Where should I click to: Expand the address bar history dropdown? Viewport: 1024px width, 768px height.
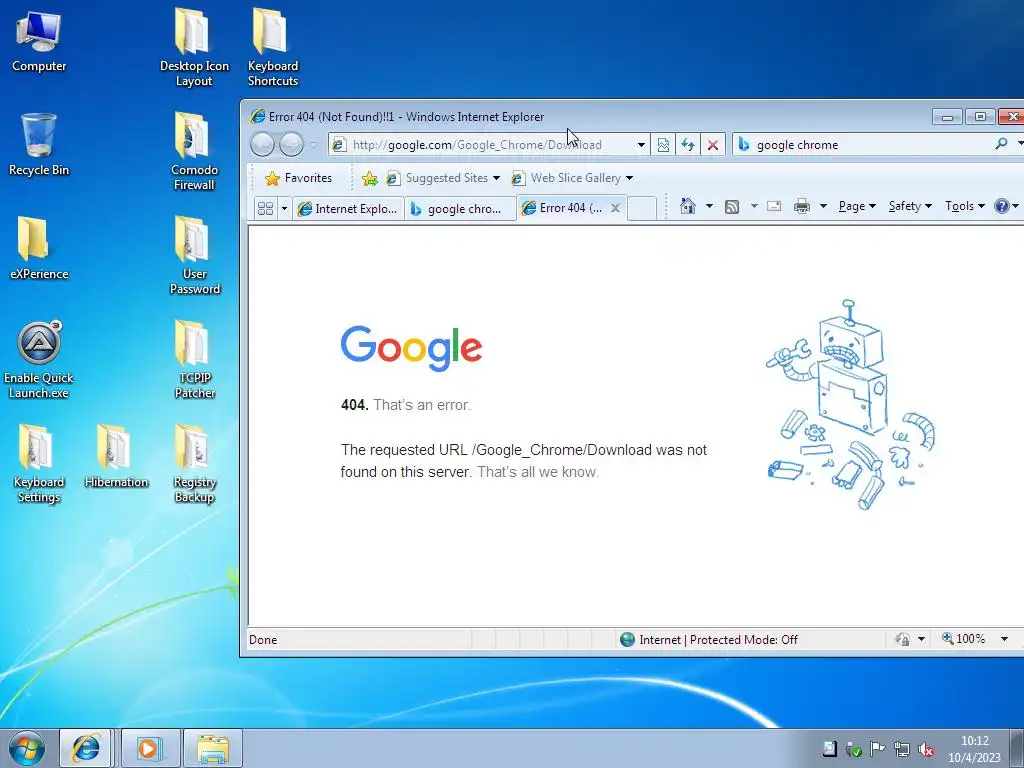click(x=641, y=145)
